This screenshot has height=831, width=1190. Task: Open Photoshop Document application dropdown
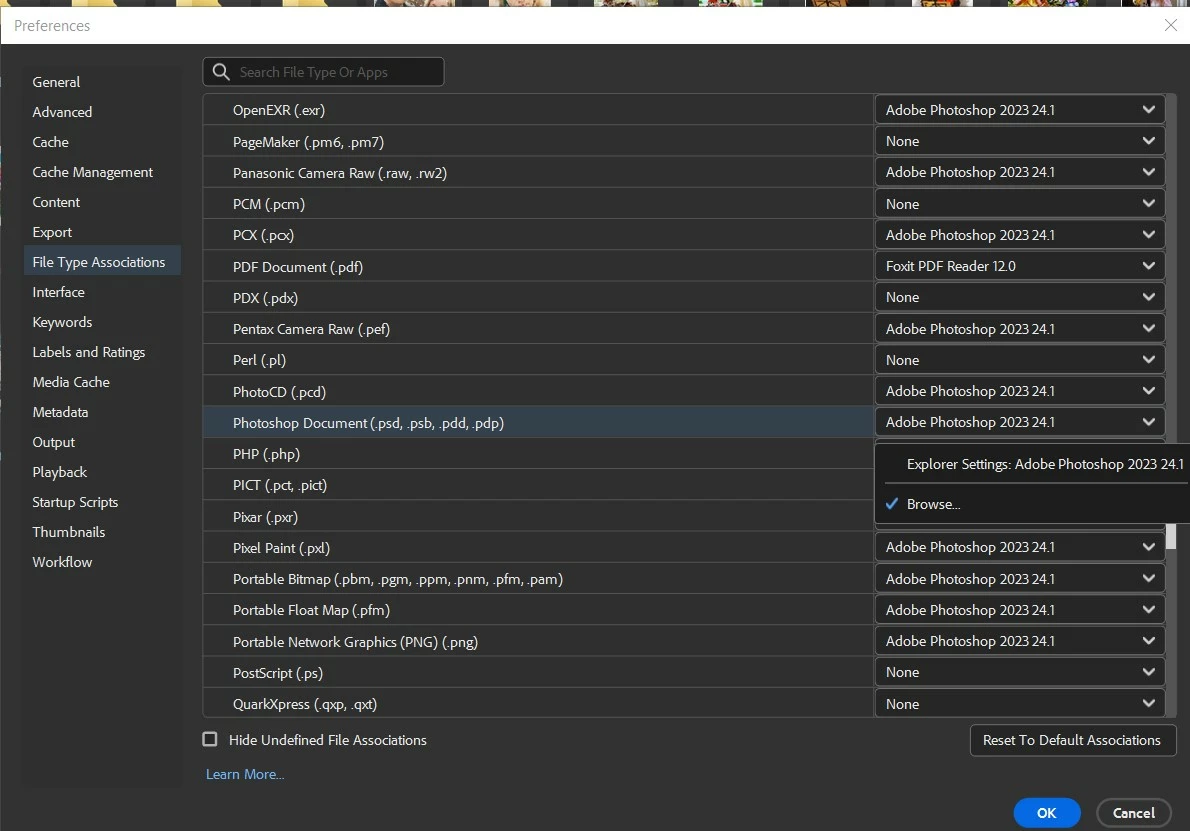pos(1019,423)
